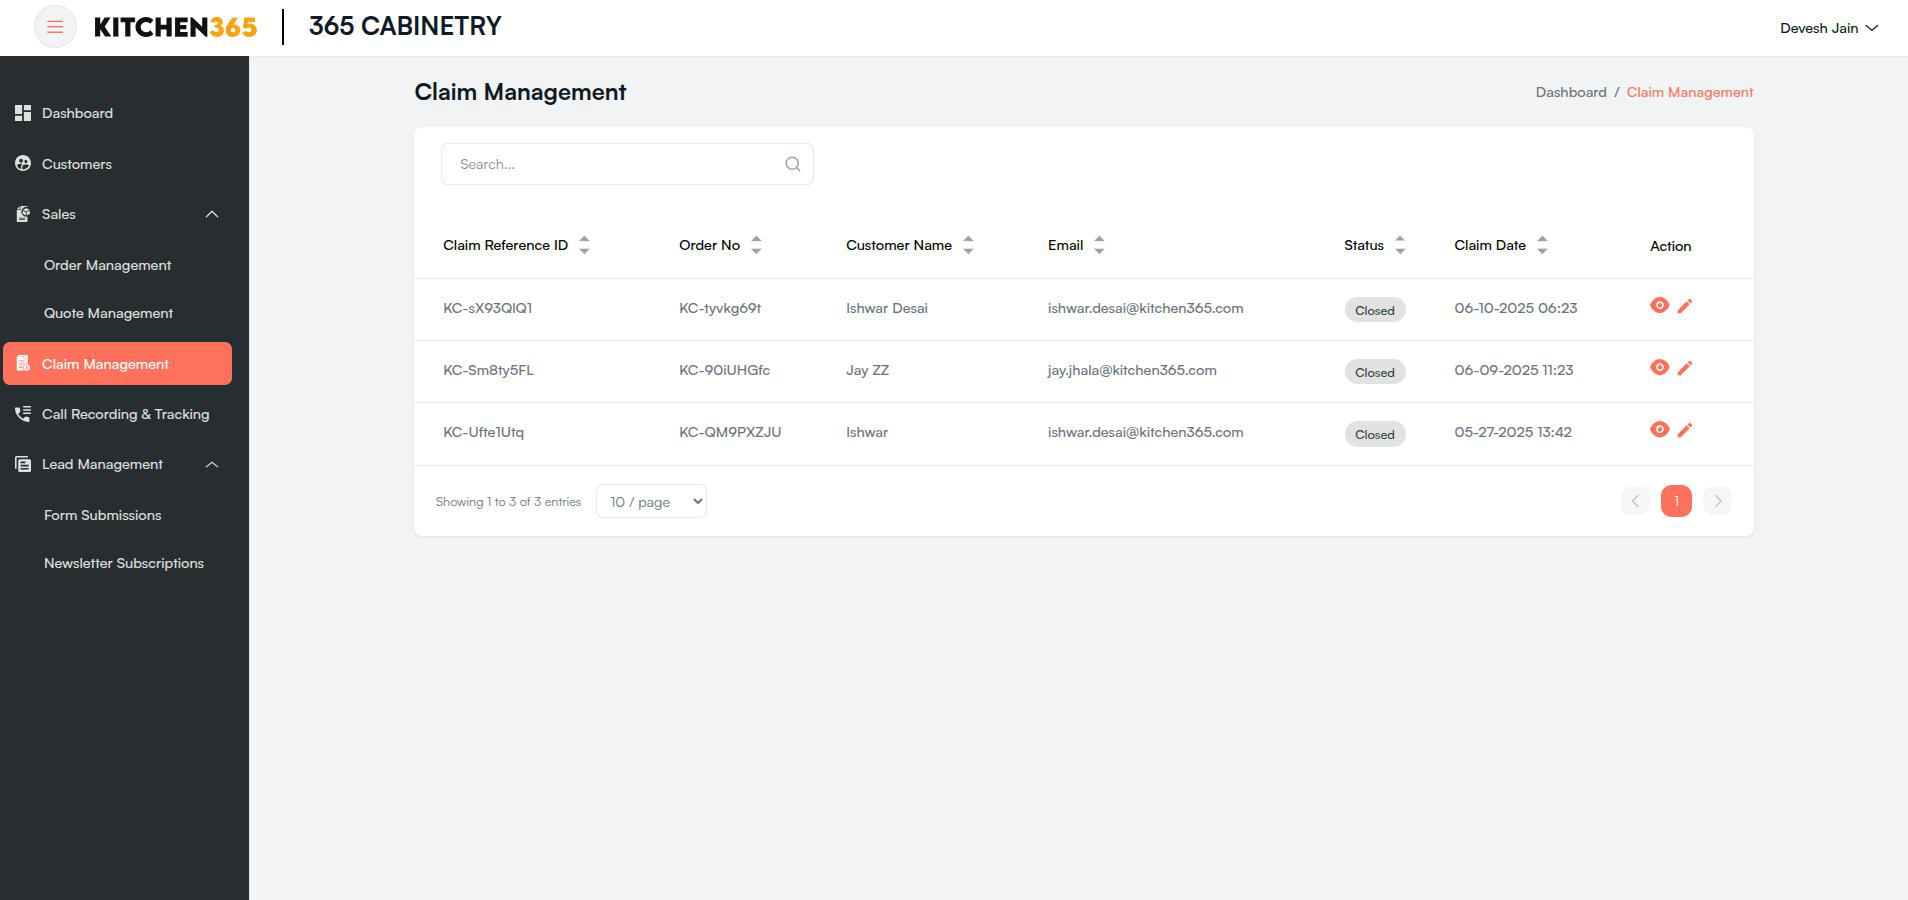Sort the table by Status arrows
This screenshot has width=1908, height=900.
click(x=1400, y=245)
